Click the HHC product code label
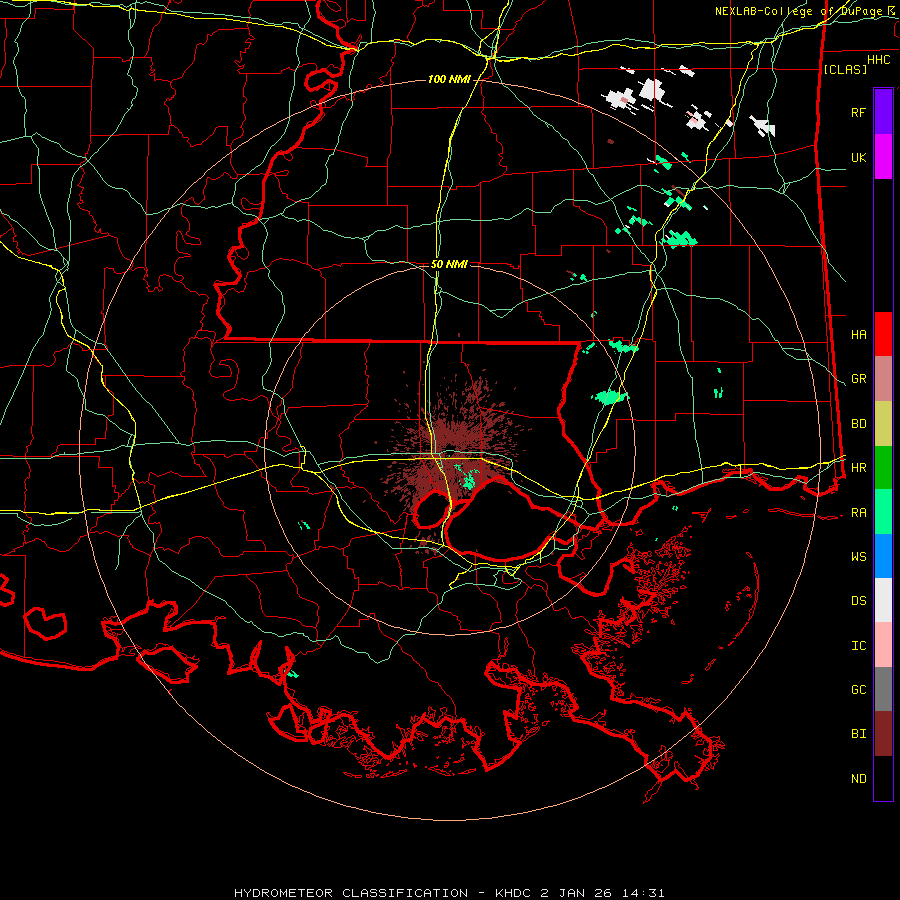Viewport: 900px width, 900px height. tap(878, 59)
